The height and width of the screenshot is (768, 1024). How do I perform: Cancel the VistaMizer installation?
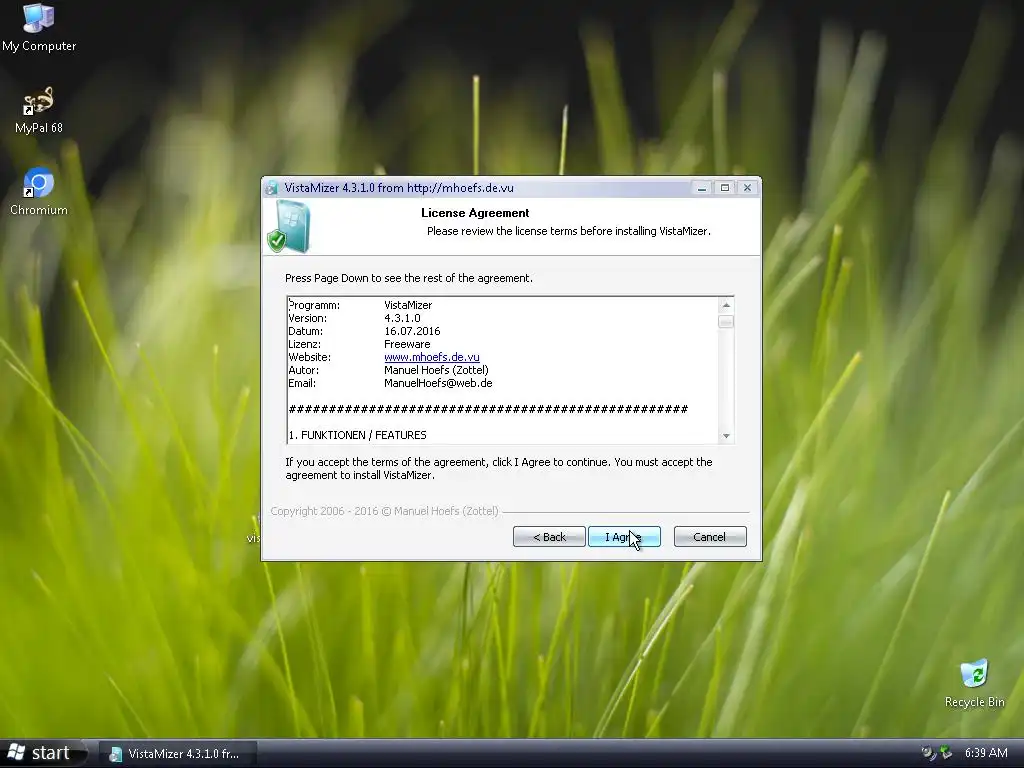710,537
